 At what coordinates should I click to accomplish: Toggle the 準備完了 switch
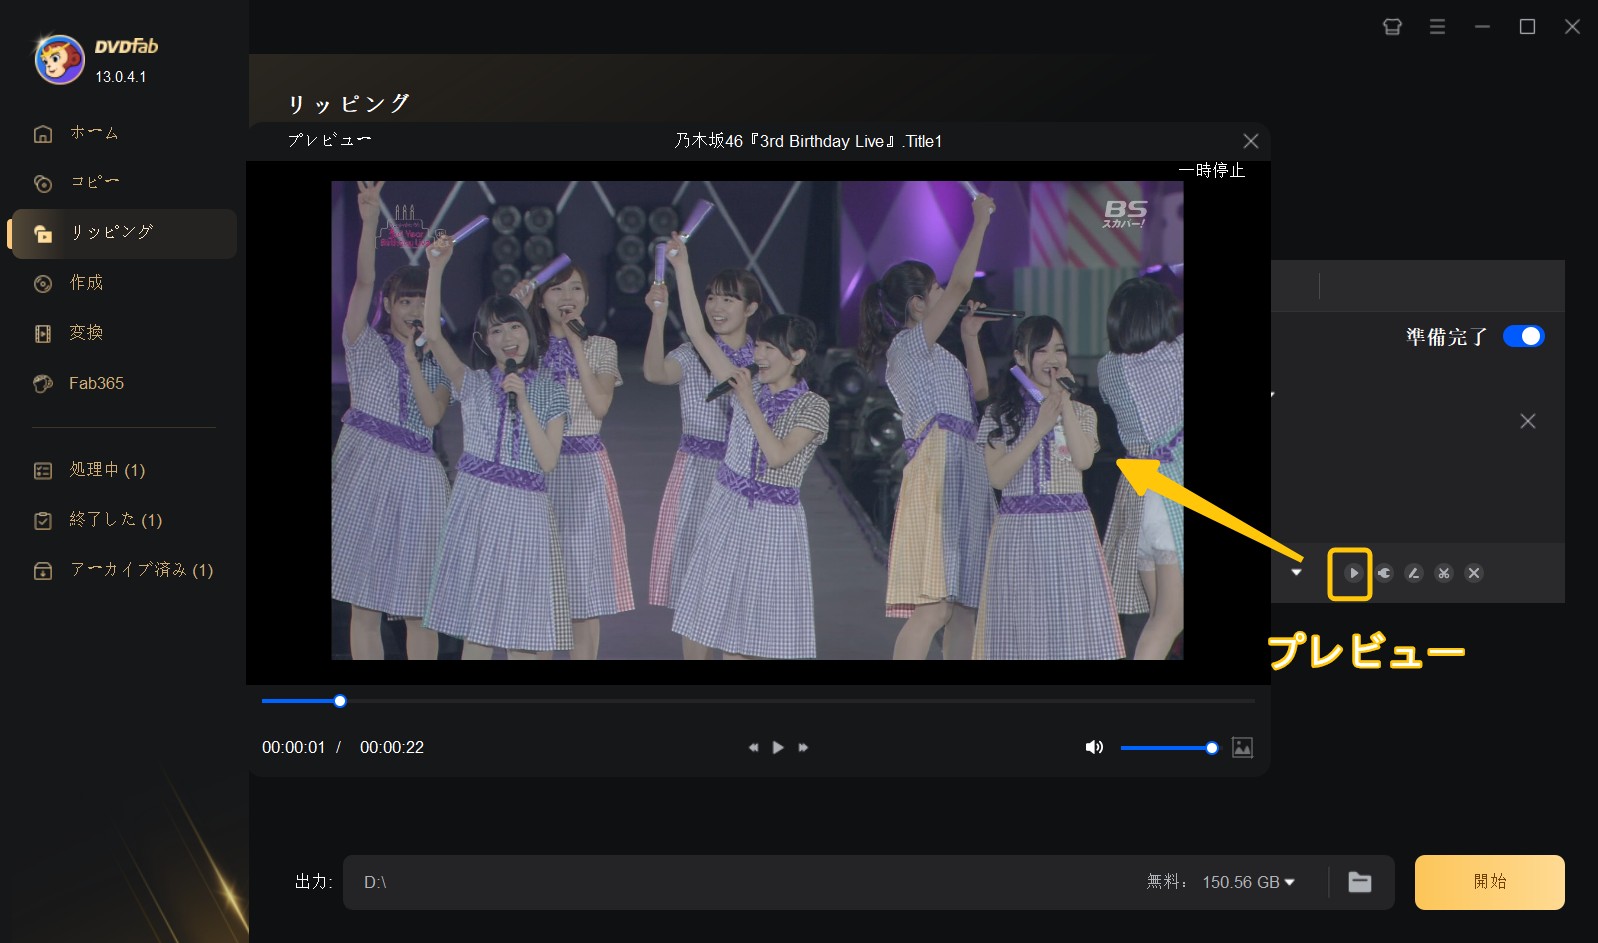(x=1523, y=337)
